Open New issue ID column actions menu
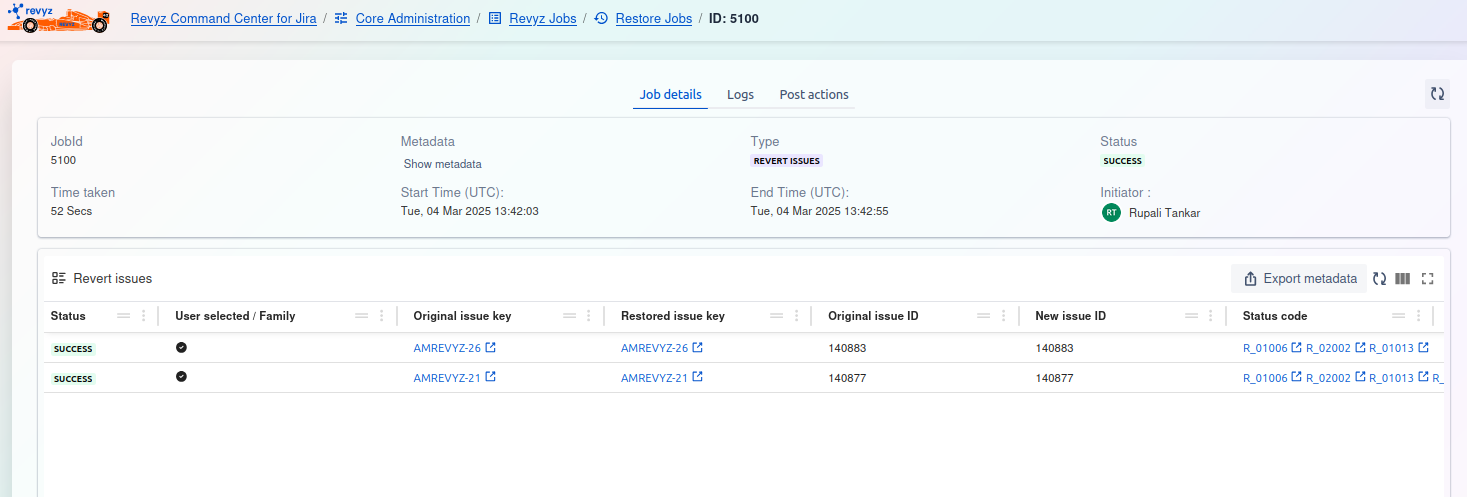This screenshot has height=497, width=1467. [1211, 316]
